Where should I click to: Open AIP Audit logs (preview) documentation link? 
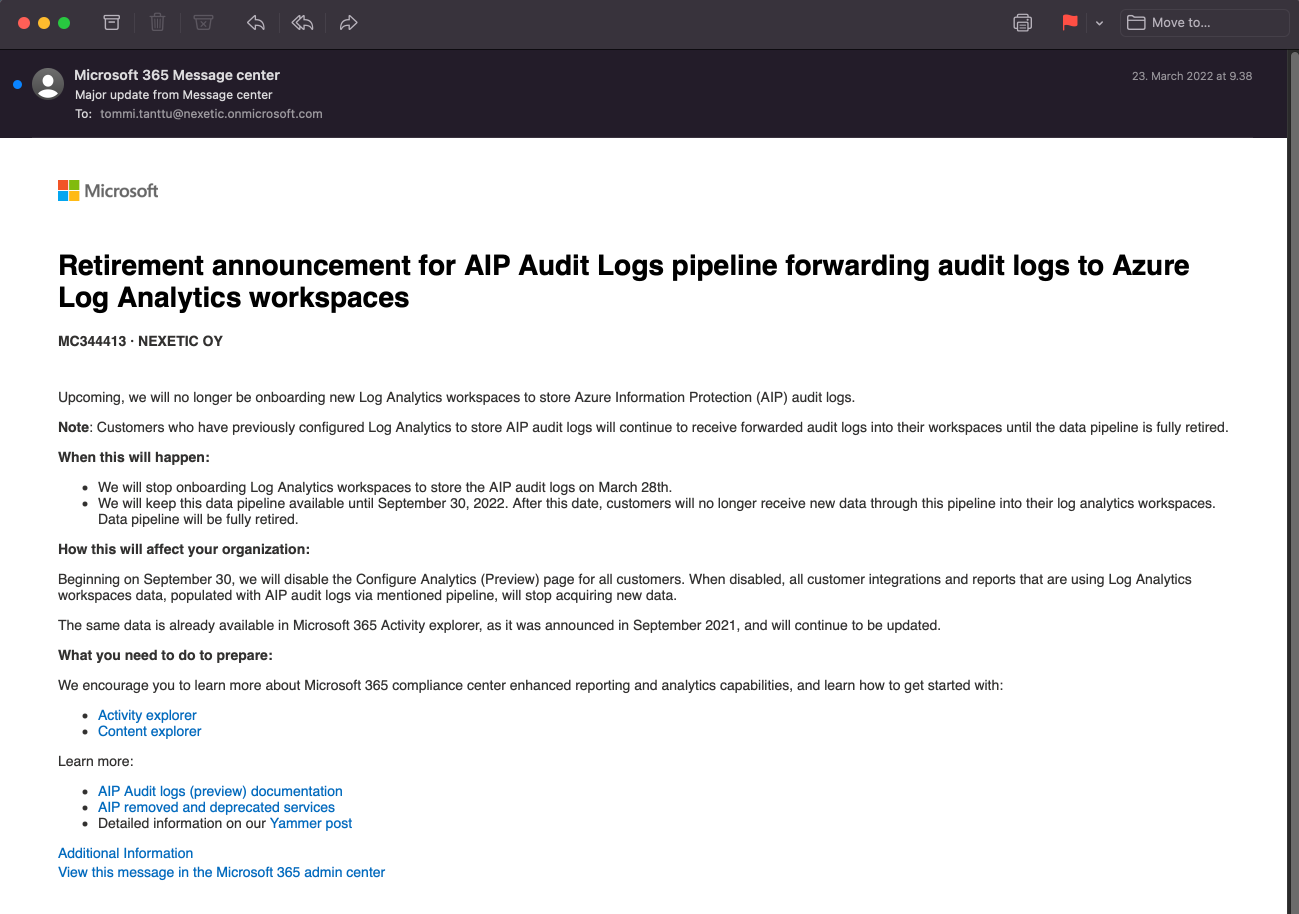pos(220,791)
